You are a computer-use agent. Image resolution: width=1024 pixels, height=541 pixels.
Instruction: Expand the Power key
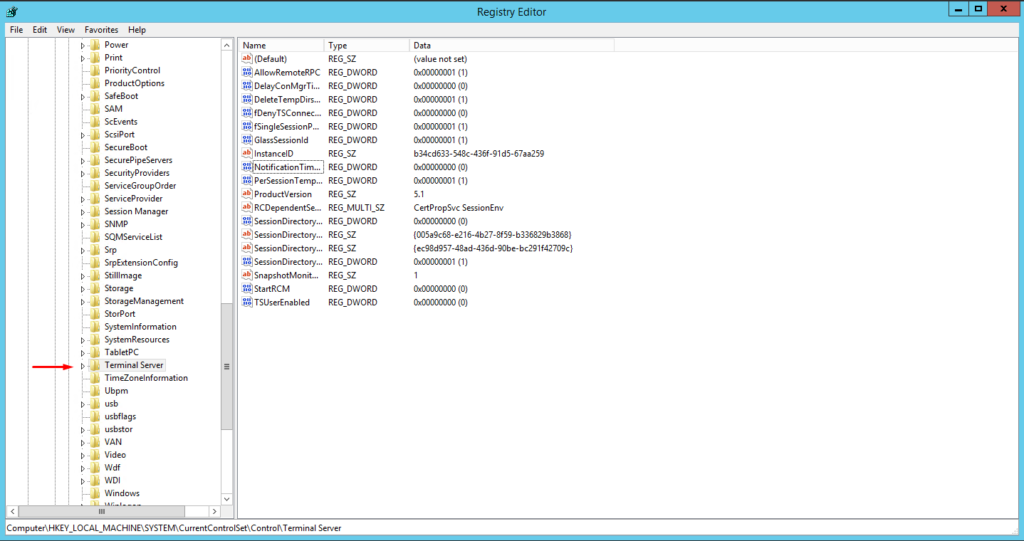pos(83,46)
